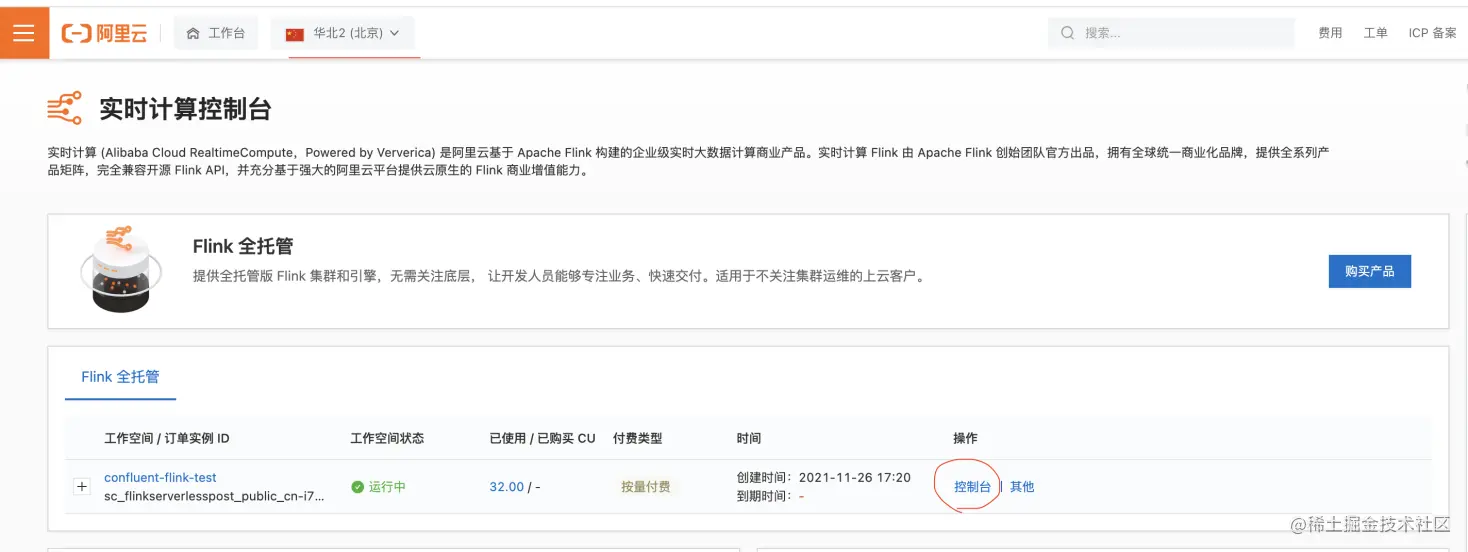Click the sc_flinkserverlesspost_public_cn instance ID text
This screenshot has height=552, width=1468.
[215, 496]
